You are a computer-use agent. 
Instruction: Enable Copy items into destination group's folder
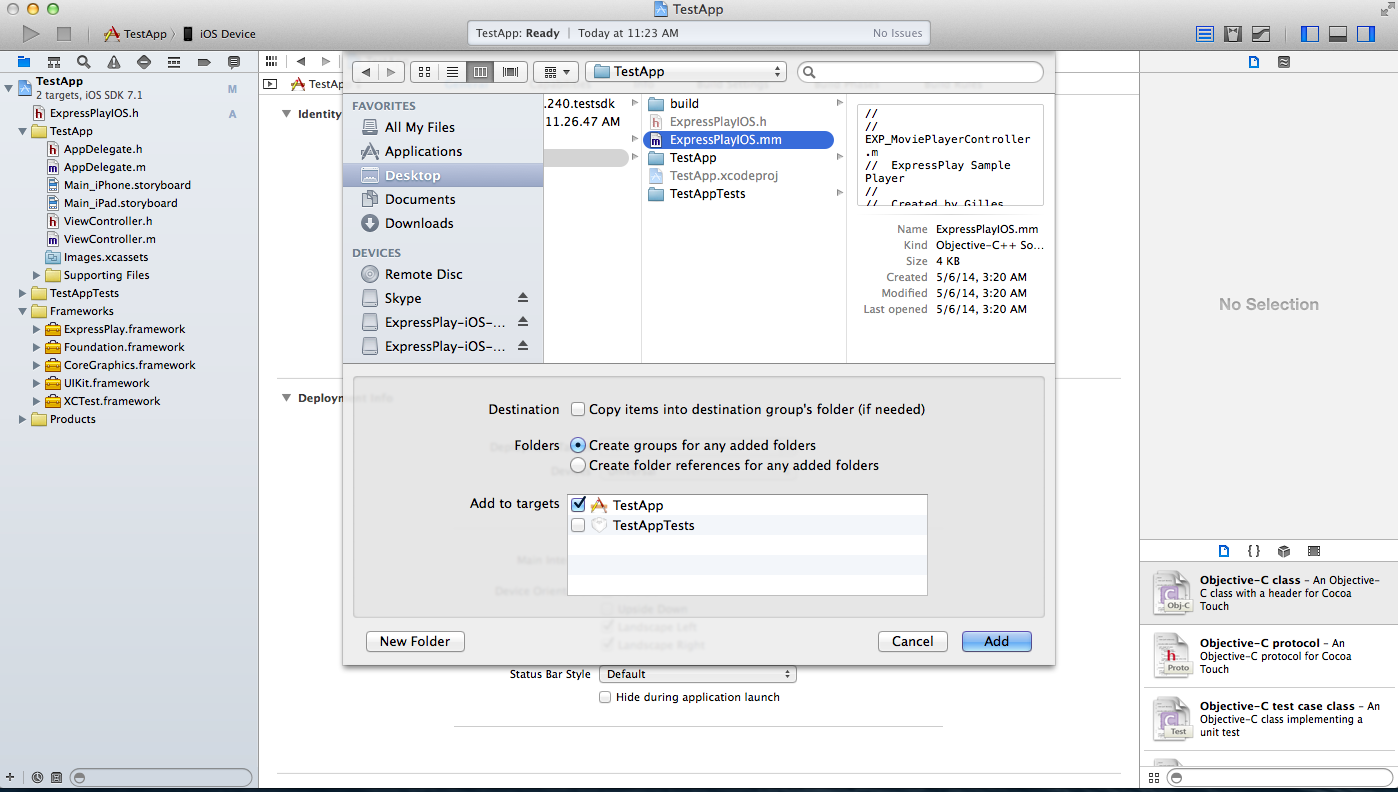[x=578, y=409]
